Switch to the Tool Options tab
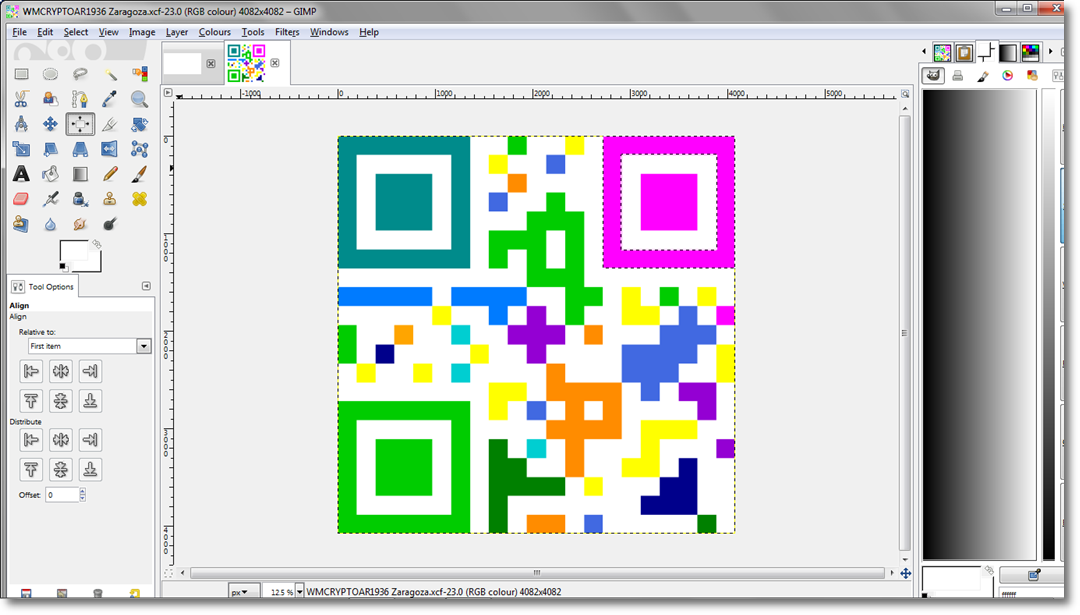 (x=43, y=286)
